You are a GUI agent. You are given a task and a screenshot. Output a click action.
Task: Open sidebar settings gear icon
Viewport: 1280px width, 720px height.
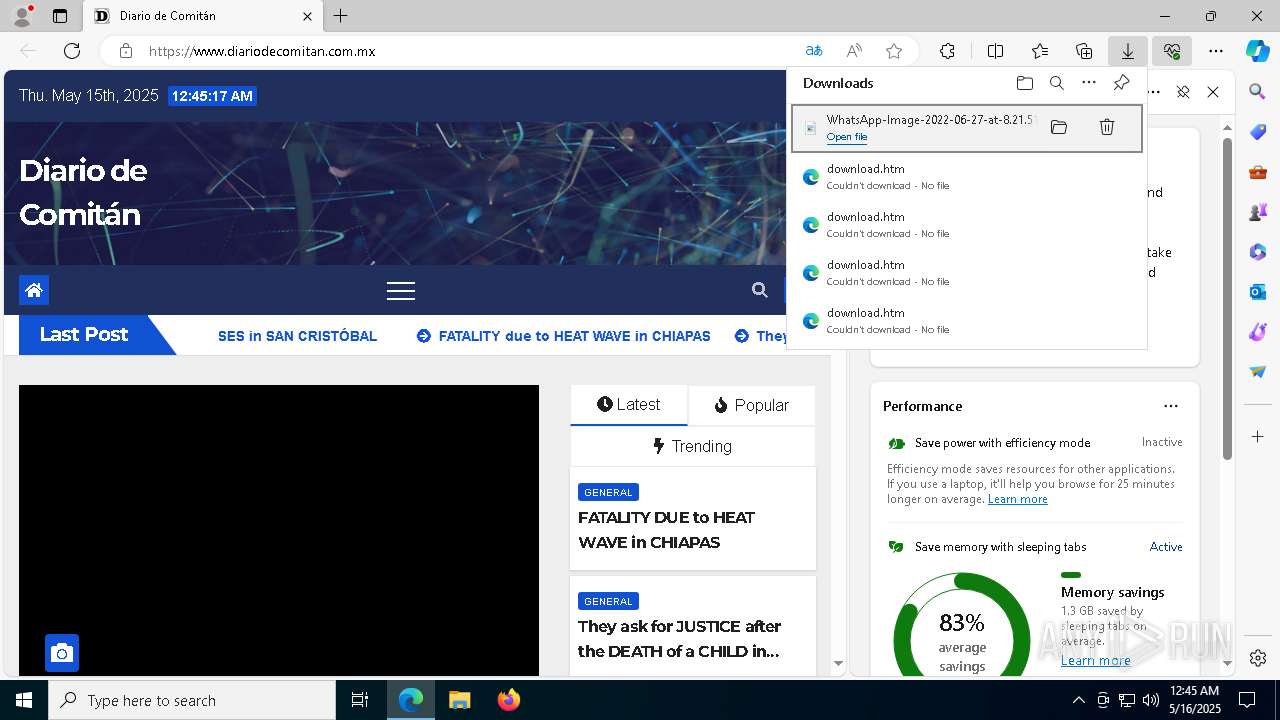pos(1258,658)
